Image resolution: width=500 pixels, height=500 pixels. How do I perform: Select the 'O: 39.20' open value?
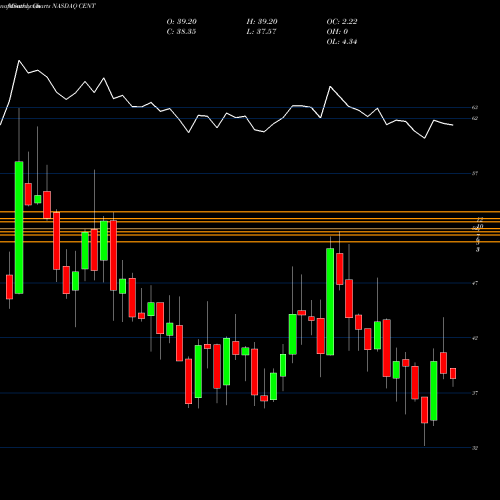tap(182, 22)
